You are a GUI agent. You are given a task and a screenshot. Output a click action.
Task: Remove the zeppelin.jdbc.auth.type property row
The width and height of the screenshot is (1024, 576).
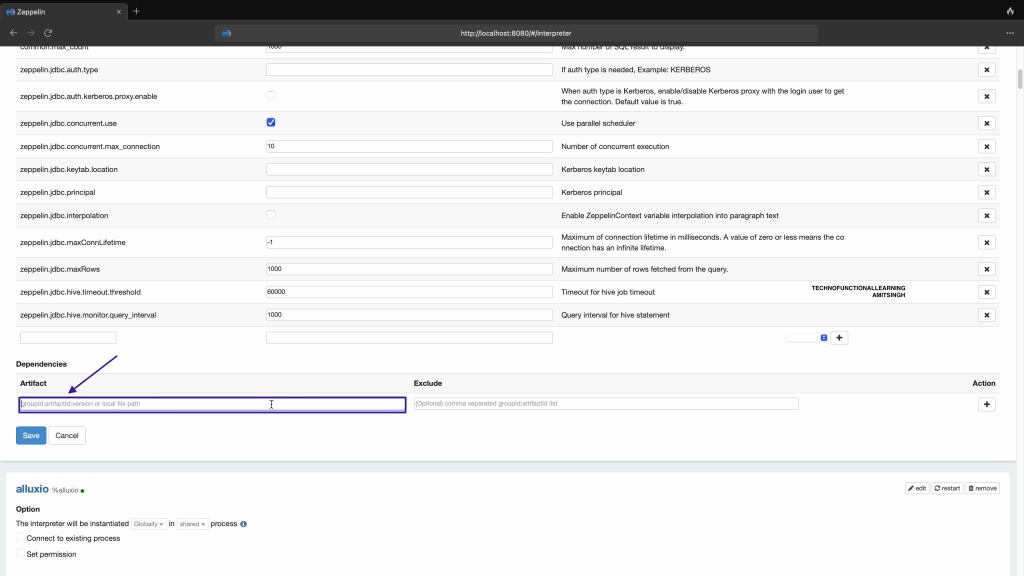pos(986,70)
